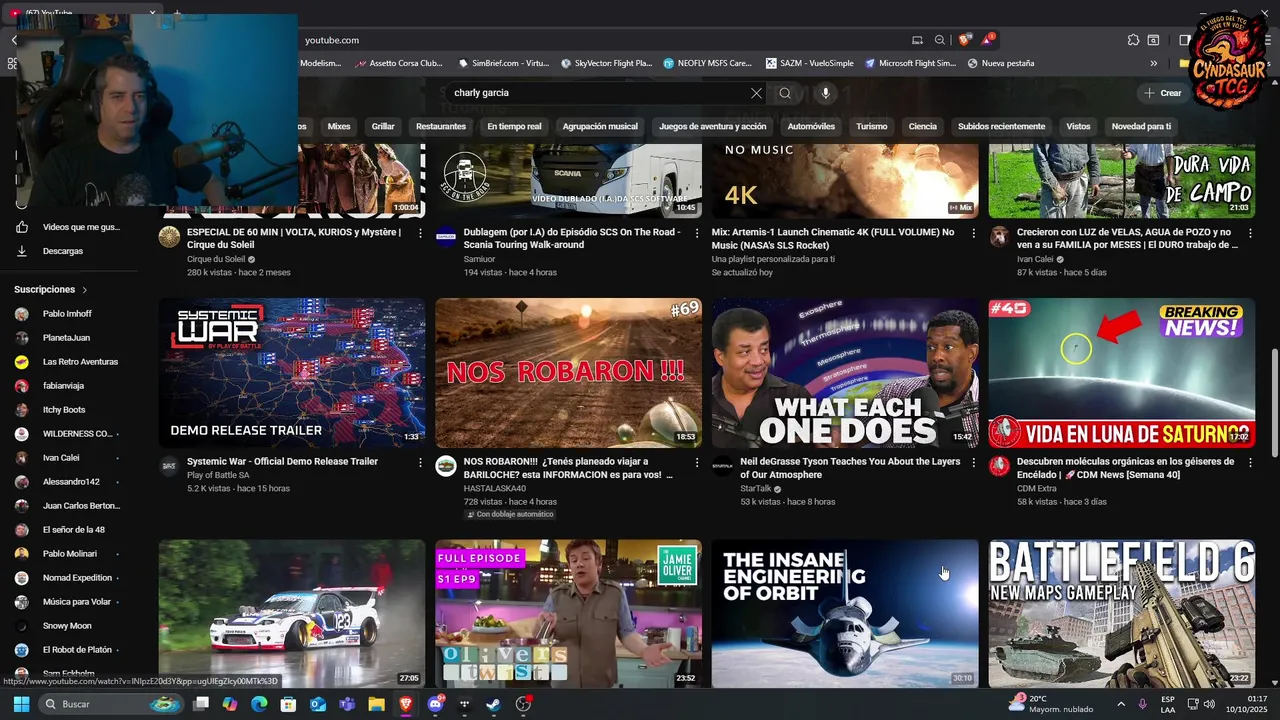Open the Jamie Oliver full episode thumbnail

(568, 613)
